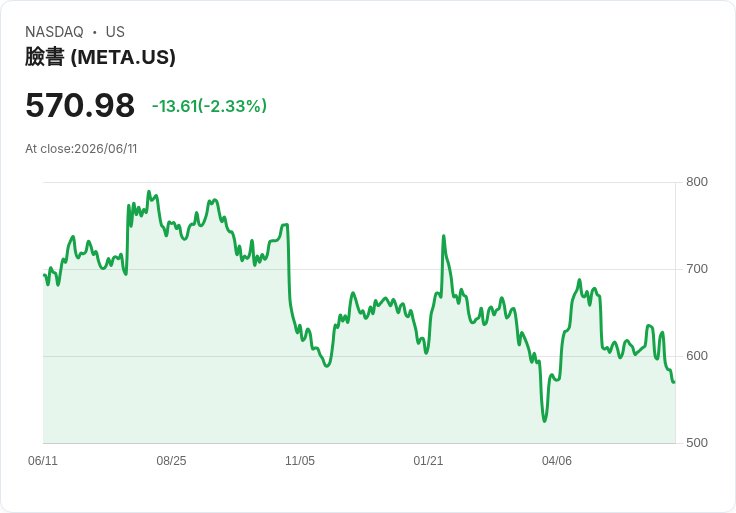Click the 11/05 x-axis date label

coord(300,460)
